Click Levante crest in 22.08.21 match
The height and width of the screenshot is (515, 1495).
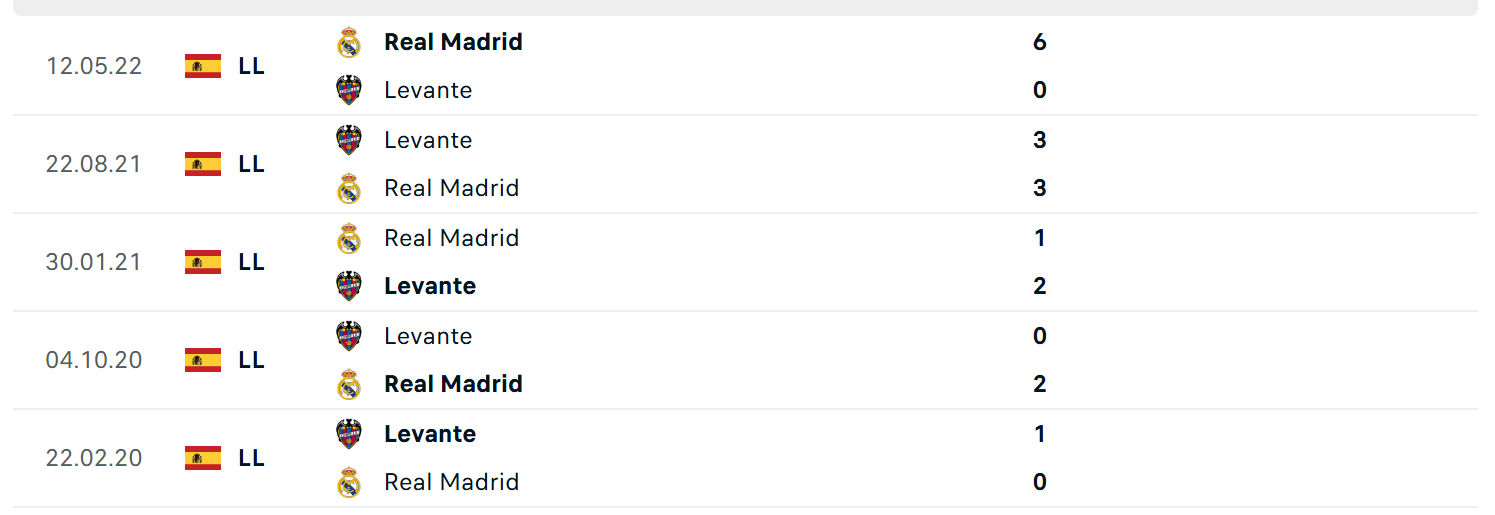[348, 140]
